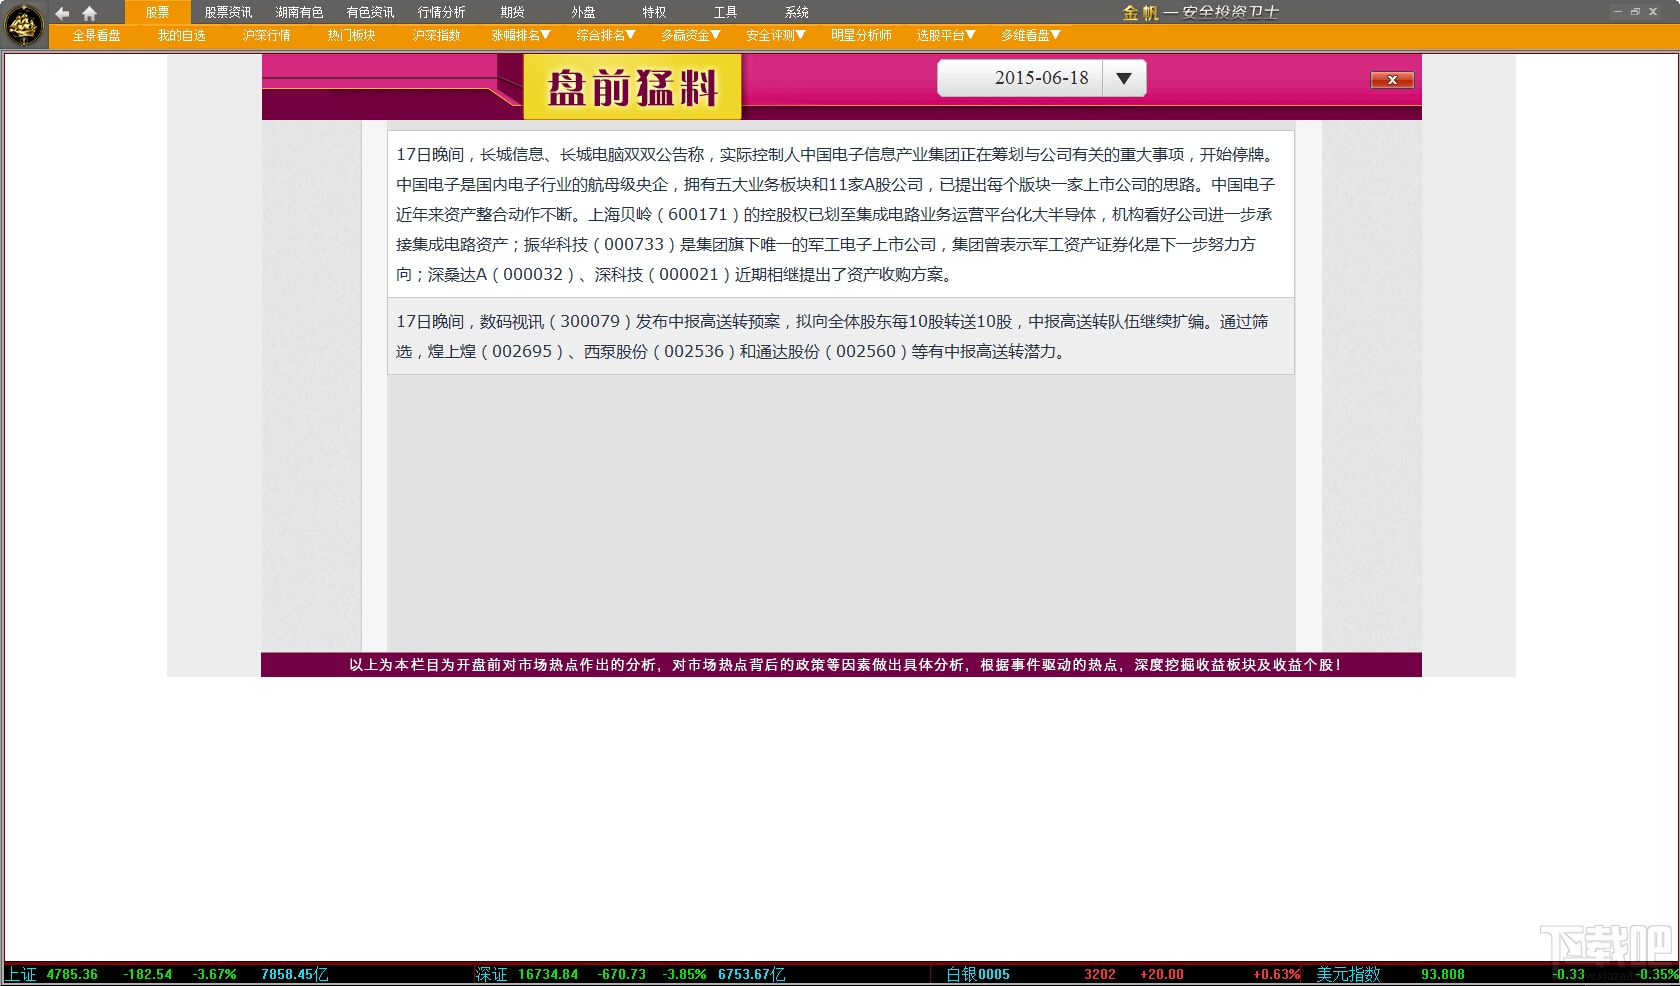Expand the 多赢资金 dropdown
Viewport: 1680px width, 986px height.
[x=691, y=35]
